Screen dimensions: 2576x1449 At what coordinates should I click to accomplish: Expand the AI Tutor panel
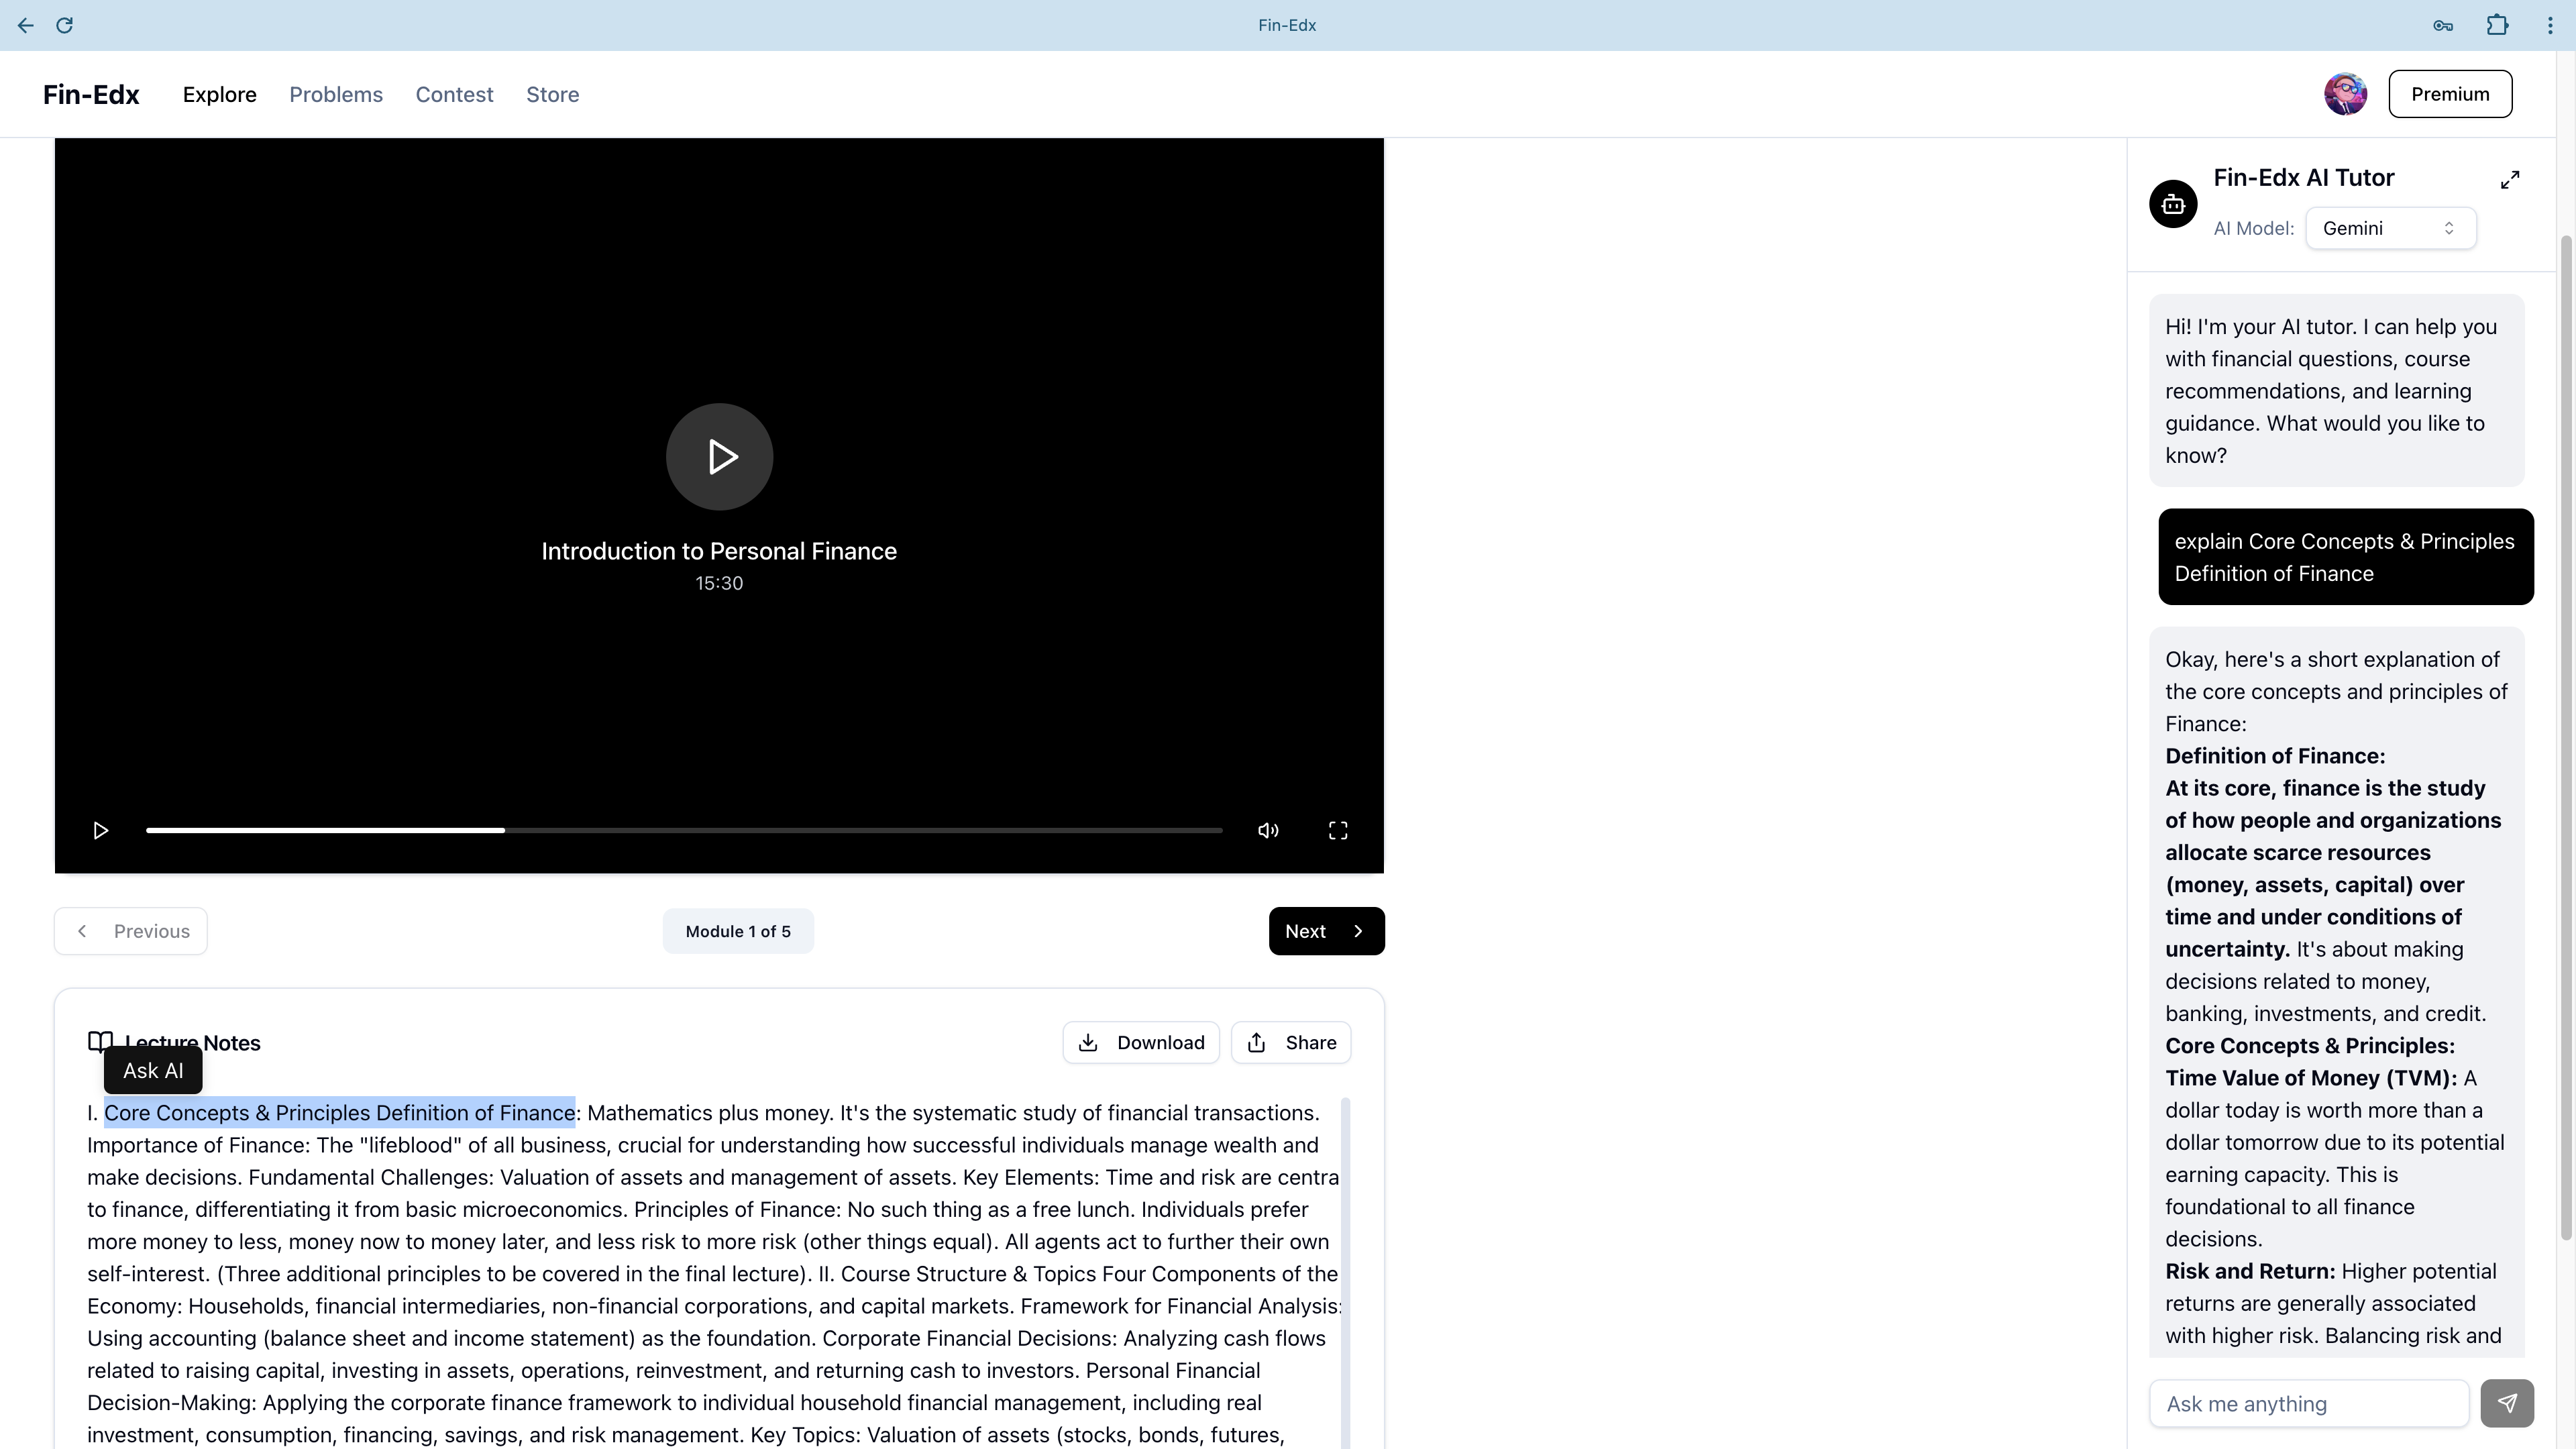point(2510,180)
